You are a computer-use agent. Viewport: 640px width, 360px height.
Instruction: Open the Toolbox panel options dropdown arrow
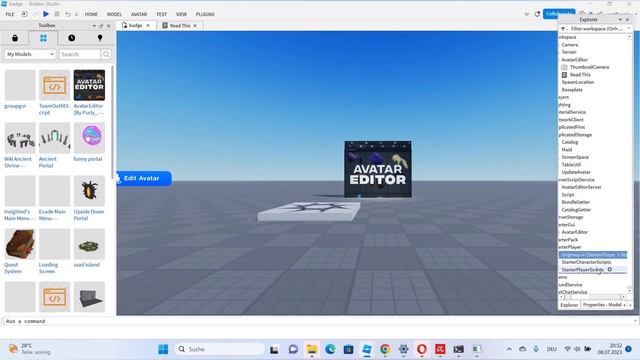coord(94,26)
